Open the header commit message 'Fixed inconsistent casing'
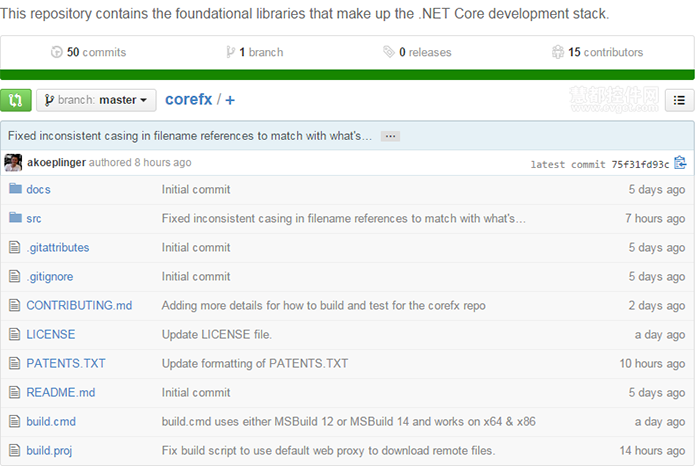Viewport: 700px width, 466px height. point(190,136)
